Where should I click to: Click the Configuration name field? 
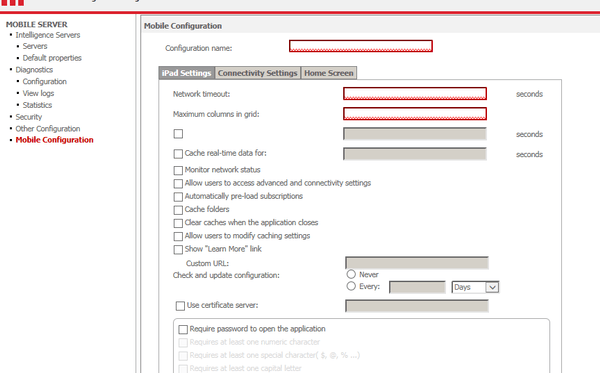click(361, 46)
